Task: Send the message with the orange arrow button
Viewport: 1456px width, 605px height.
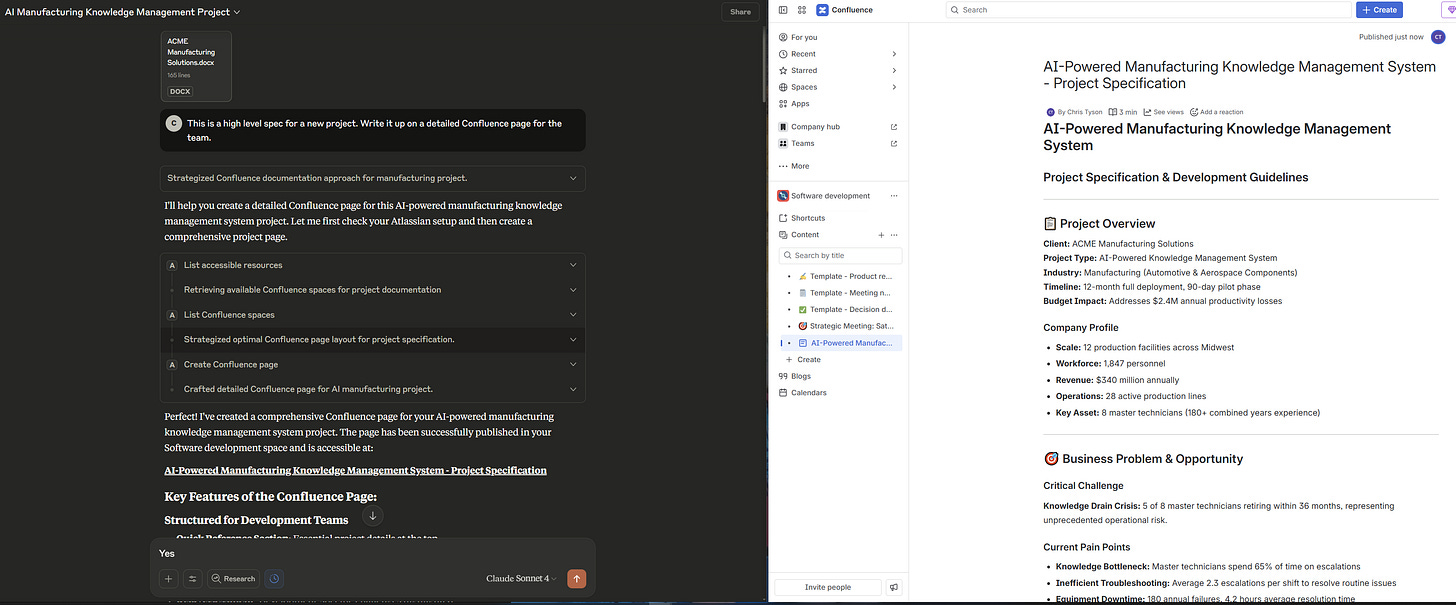Action: pos(576,578)
